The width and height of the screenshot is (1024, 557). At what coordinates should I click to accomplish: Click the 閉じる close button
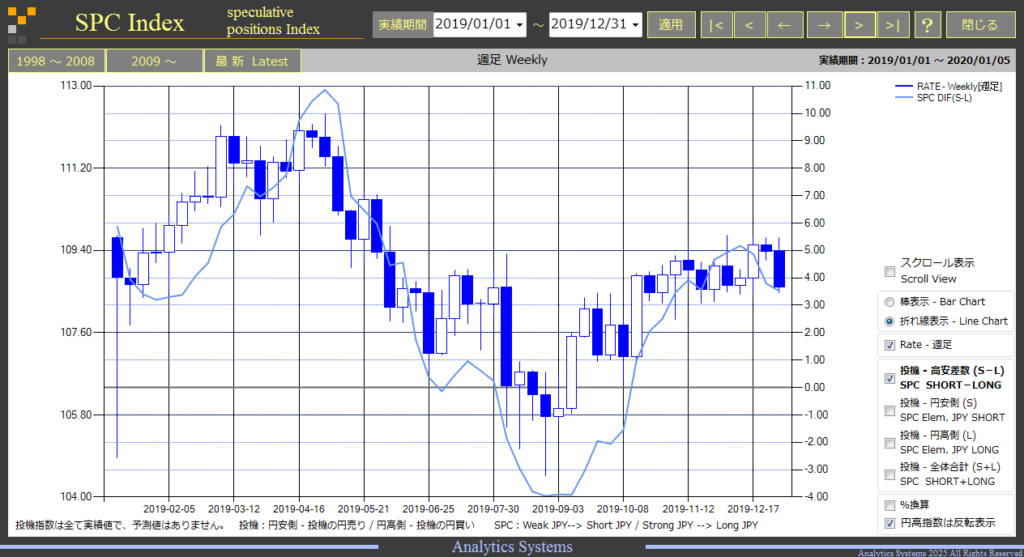click(980, 25)
